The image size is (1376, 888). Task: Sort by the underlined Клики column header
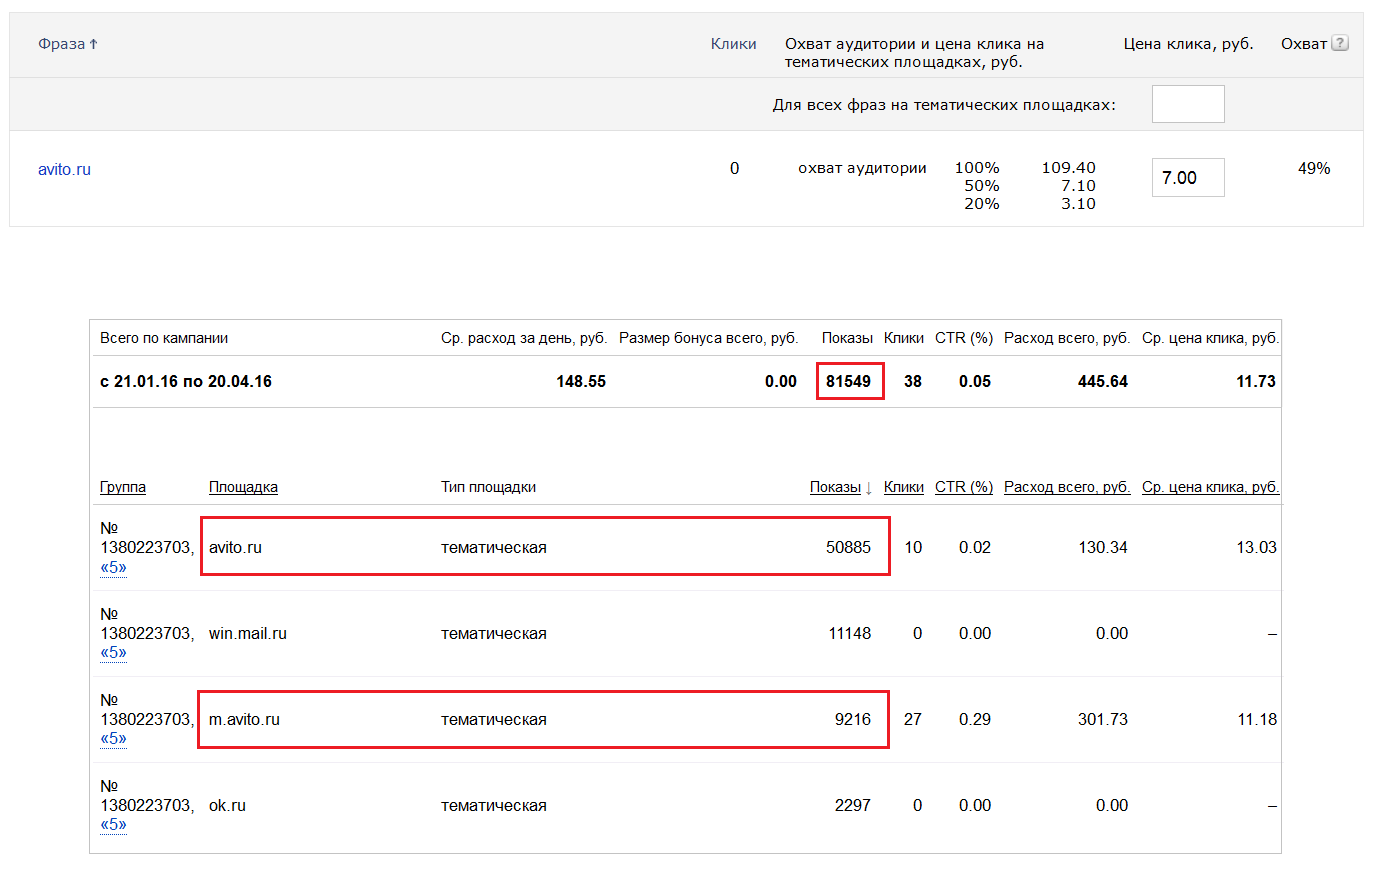tap(903, 487)
